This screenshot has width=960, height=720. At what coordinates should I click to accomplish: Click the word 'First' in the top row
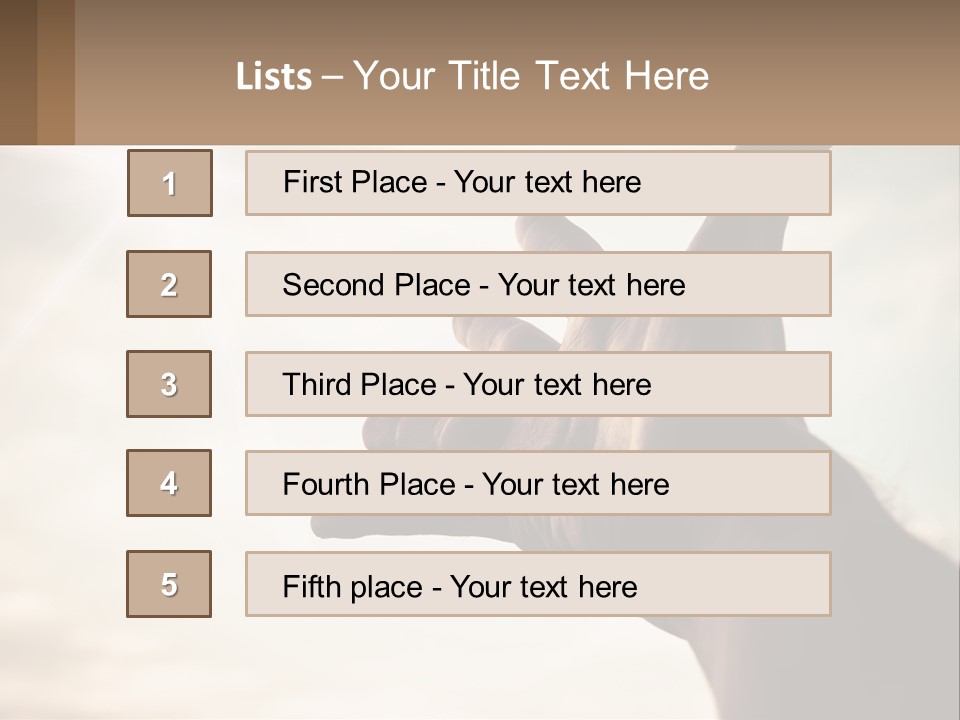tap(312, 182)
